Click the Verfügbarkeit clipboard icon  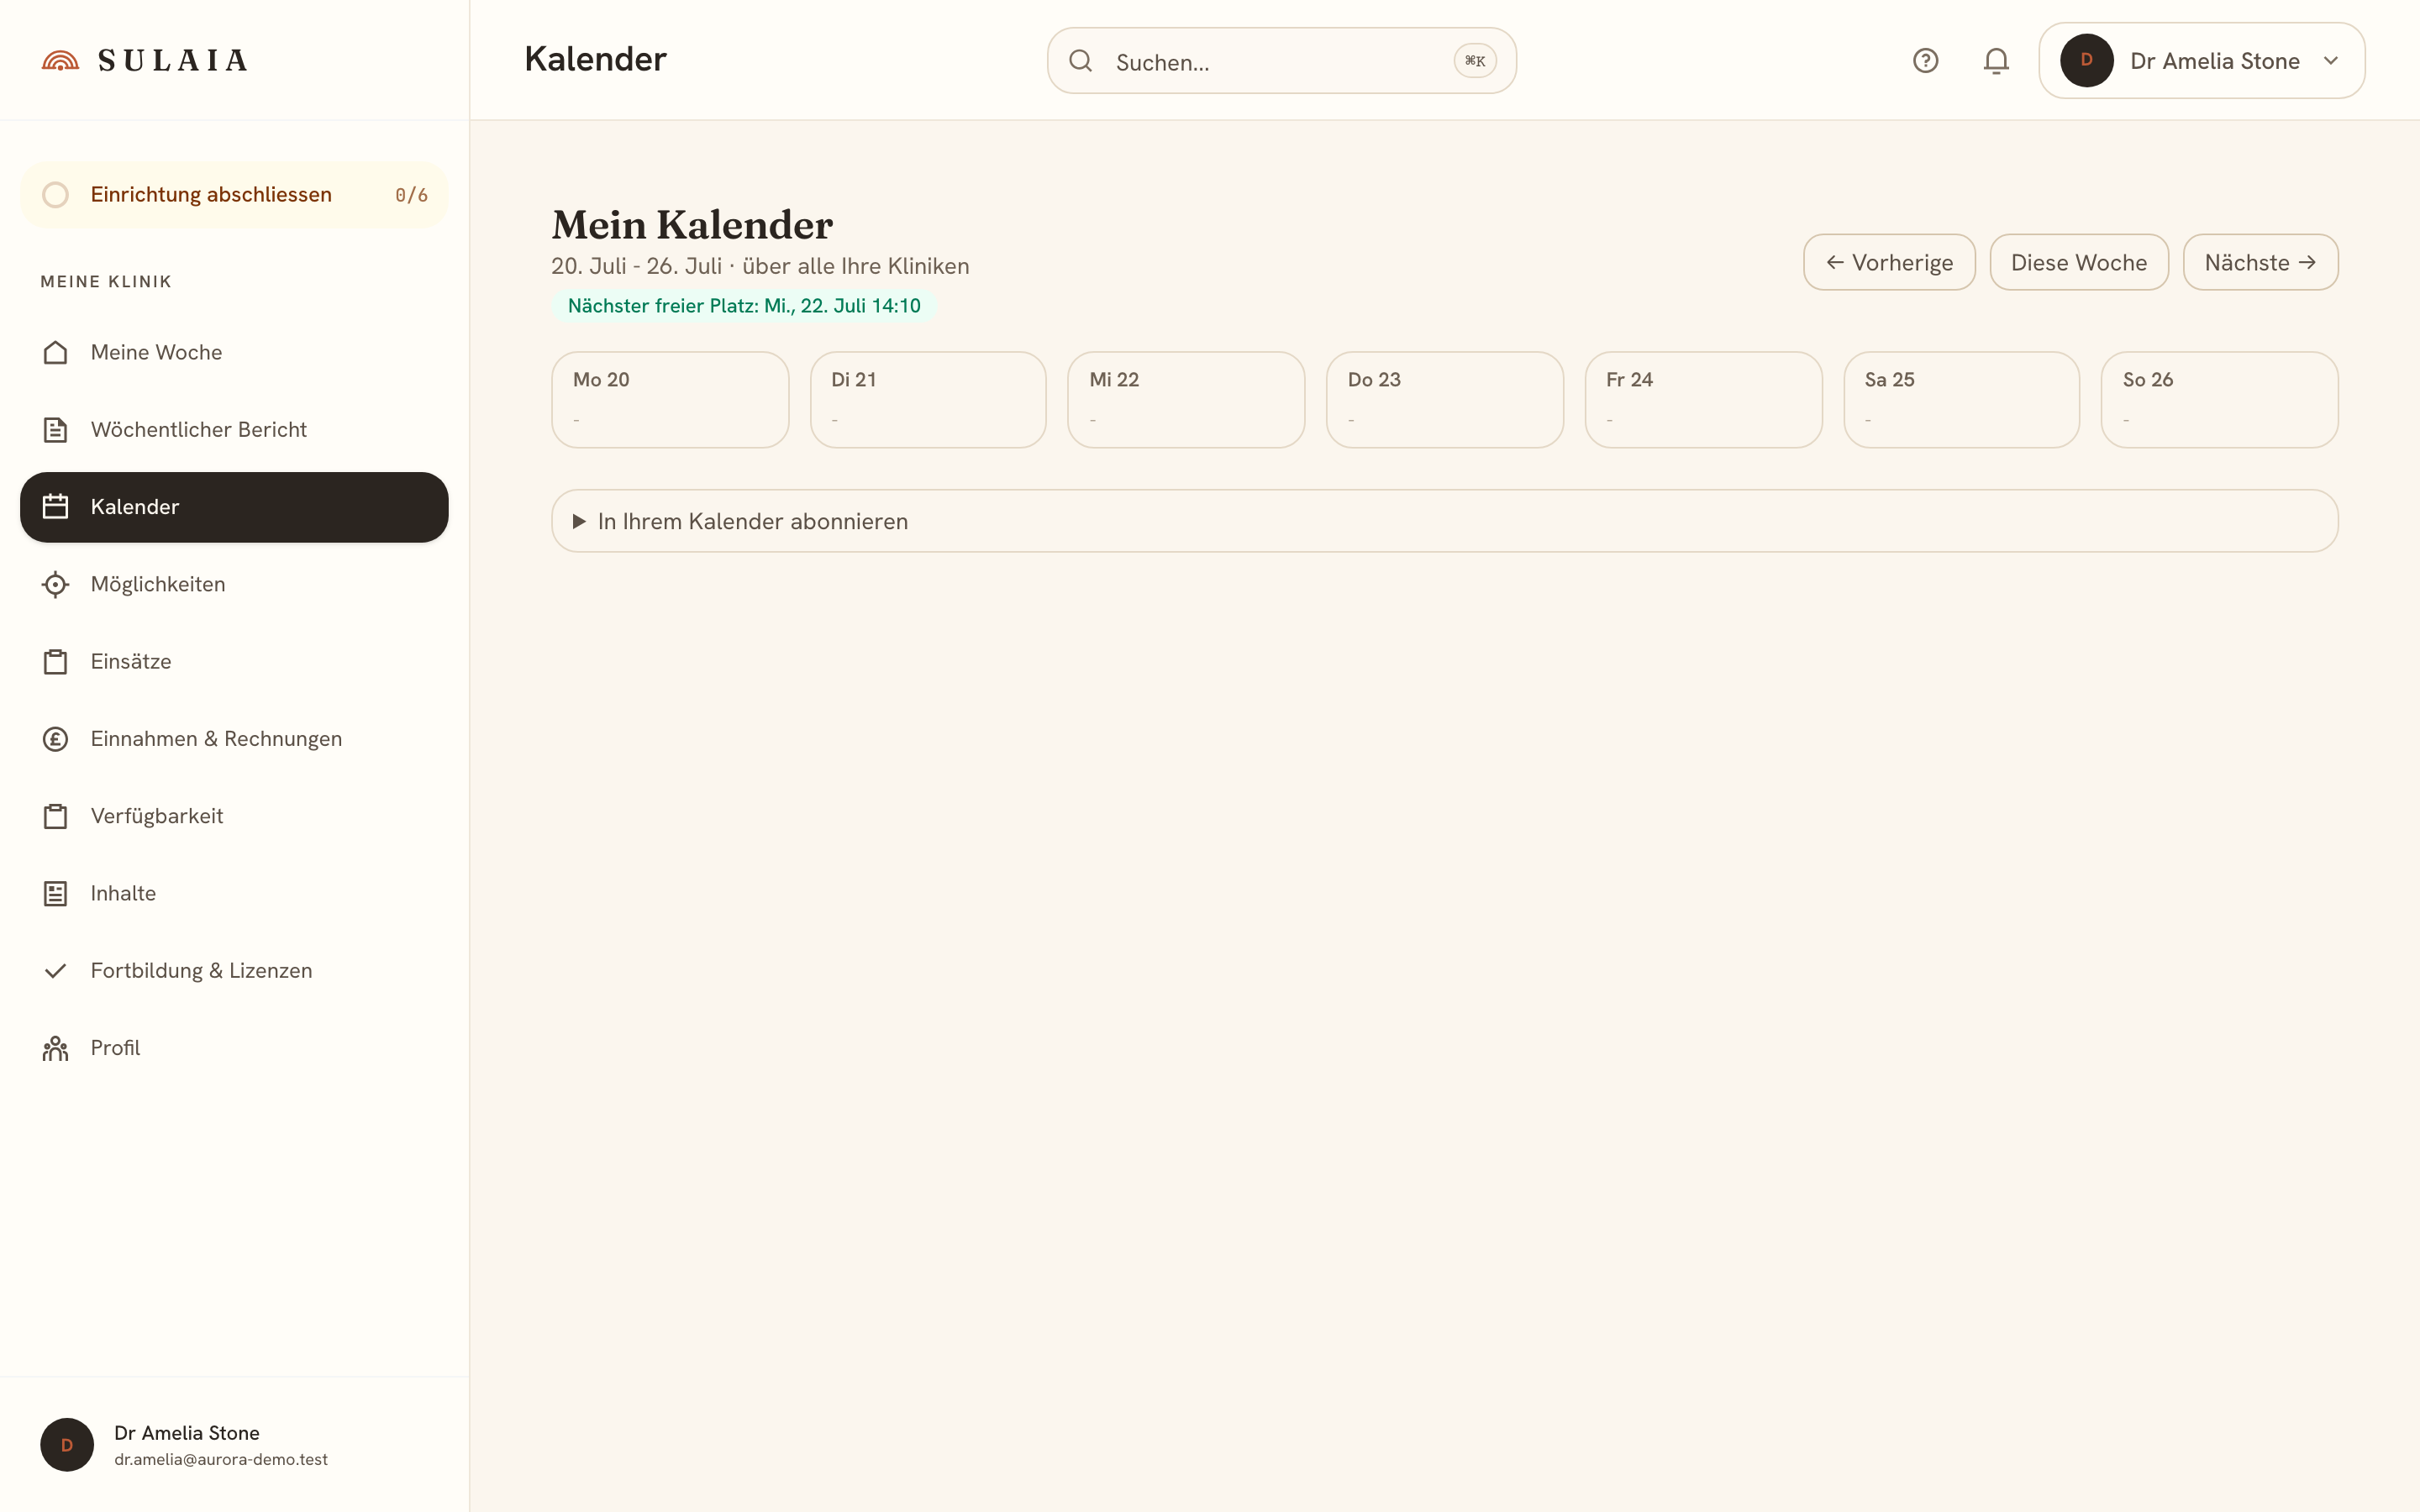point(56,816)
